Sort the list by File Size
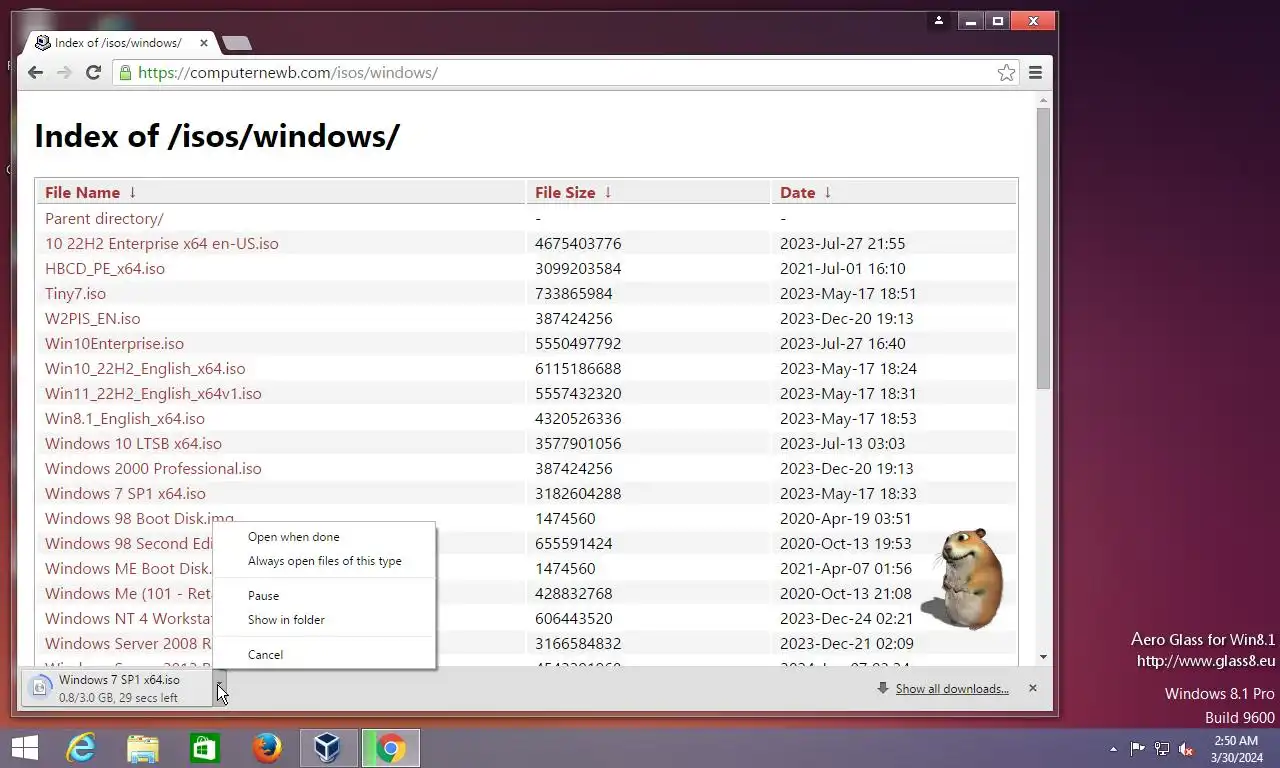The image size is (1280, 768). point(573,192)
